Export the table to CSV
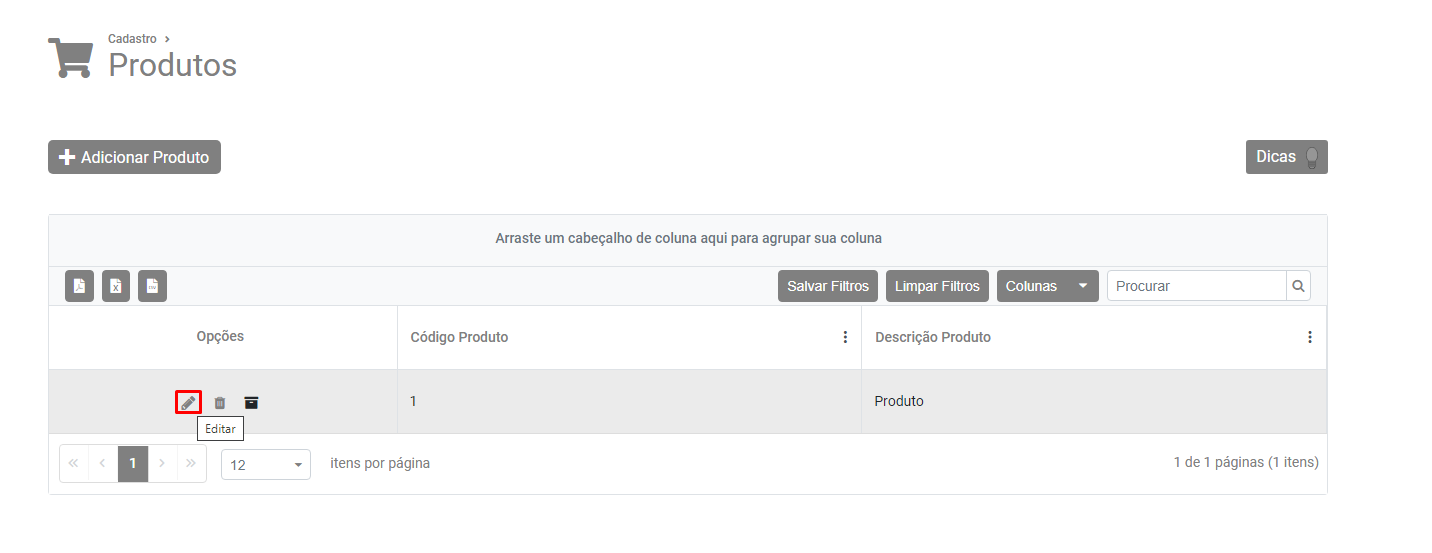The height and width of the screenshot is (553, 1432). 152,286
